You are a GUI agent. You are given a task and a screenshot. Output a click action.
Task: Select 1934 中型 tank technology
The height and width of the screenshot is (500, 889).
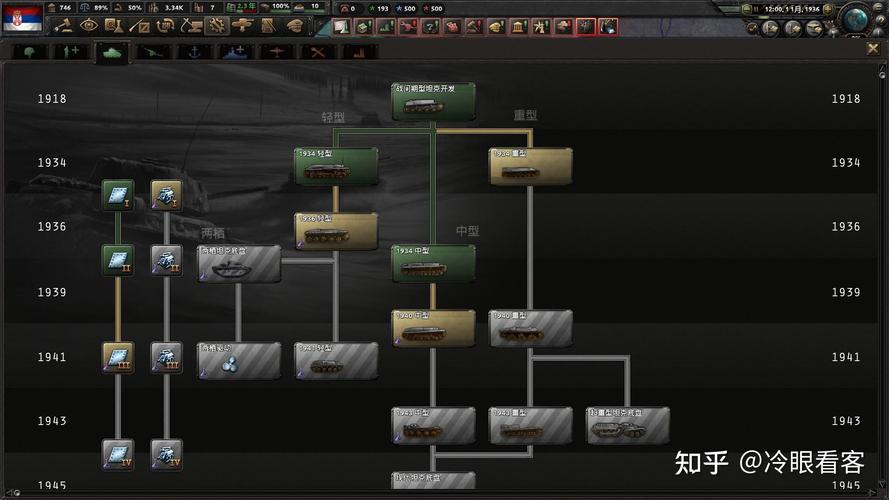(x=433, y=264)
